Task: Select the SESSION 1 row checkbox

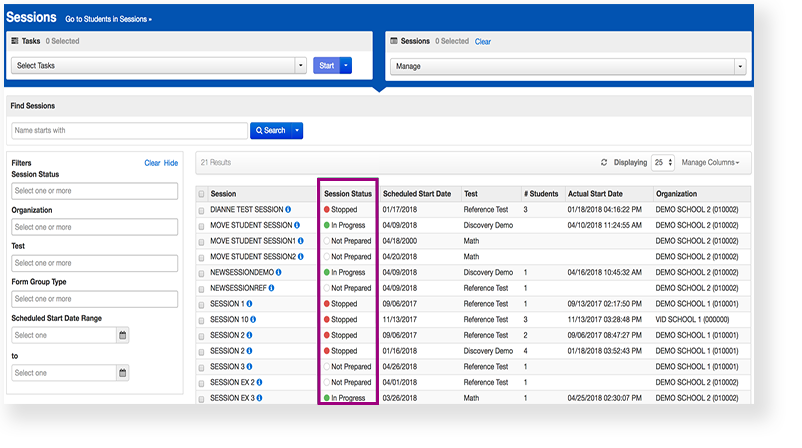Action: point(202,304)
